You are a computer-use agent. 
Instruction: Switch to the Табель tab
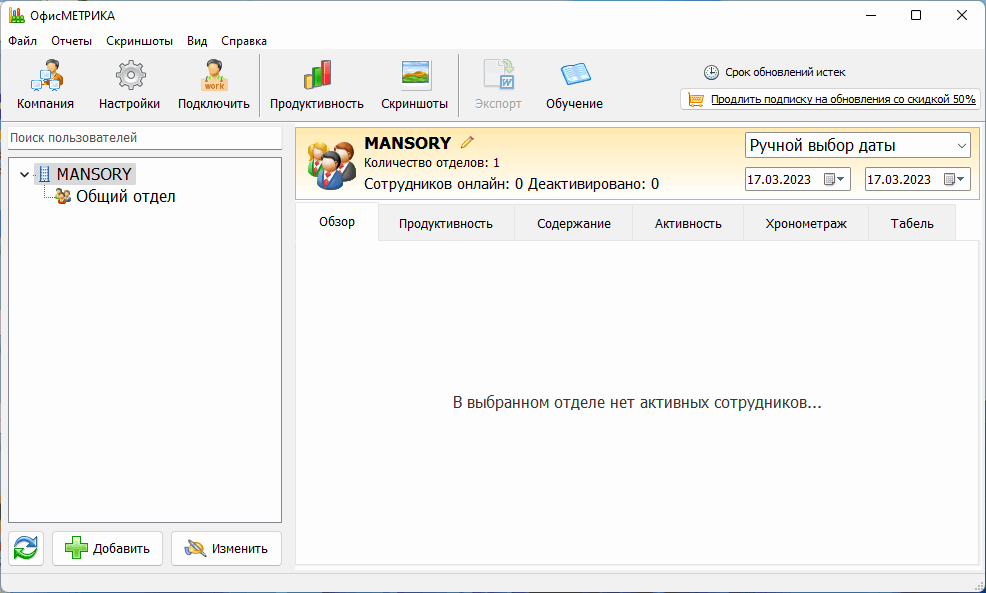pos(912,223)
